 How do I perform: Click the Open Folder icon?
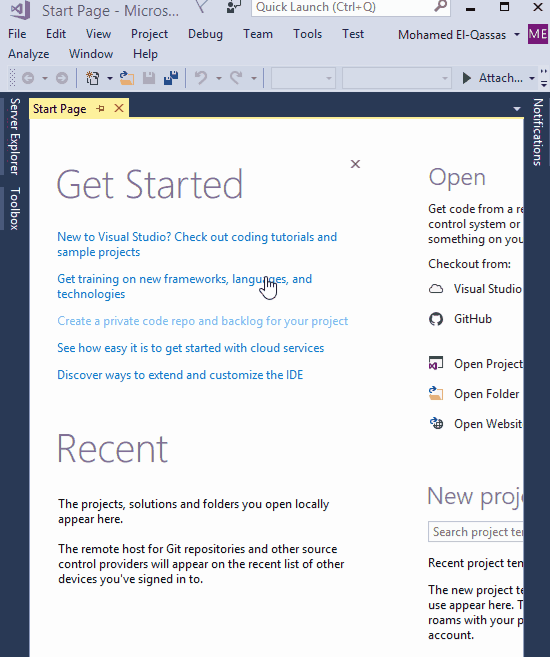click(x=436, y=393)
